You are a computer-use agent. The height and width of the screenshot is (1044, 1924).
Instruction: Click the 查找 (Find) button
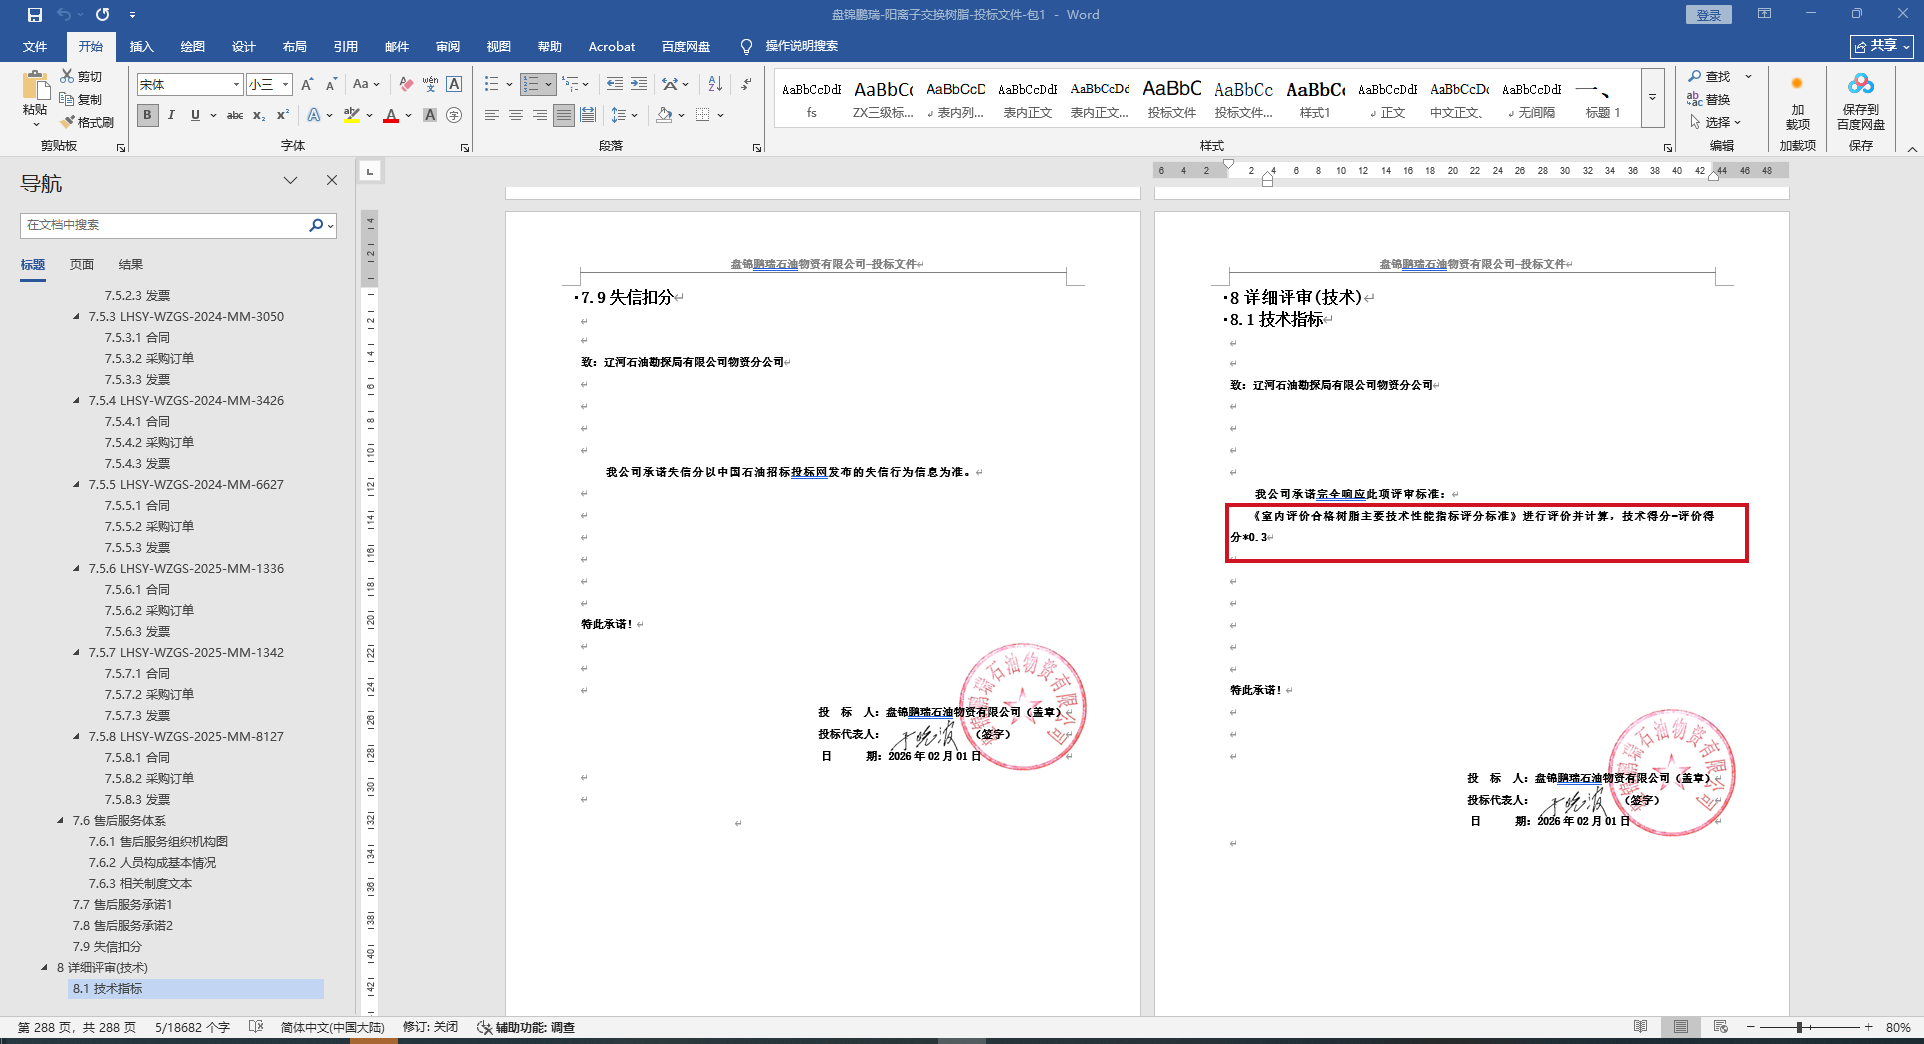(x=1710, y=76)
